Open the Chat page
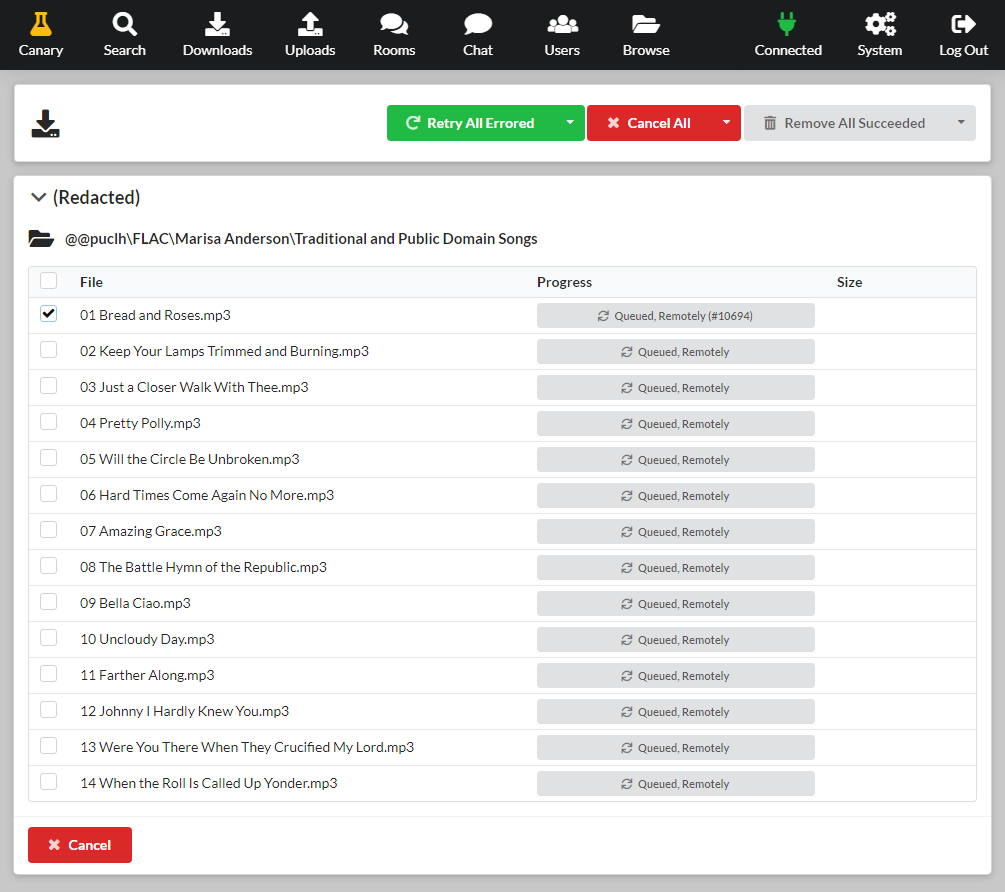1005x892 pixels. coord(477,34)
